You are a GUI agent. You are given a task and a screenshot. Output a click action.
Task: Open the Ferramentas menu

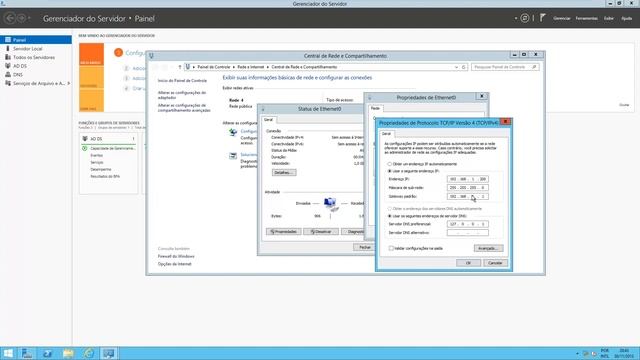pos(587,18)
